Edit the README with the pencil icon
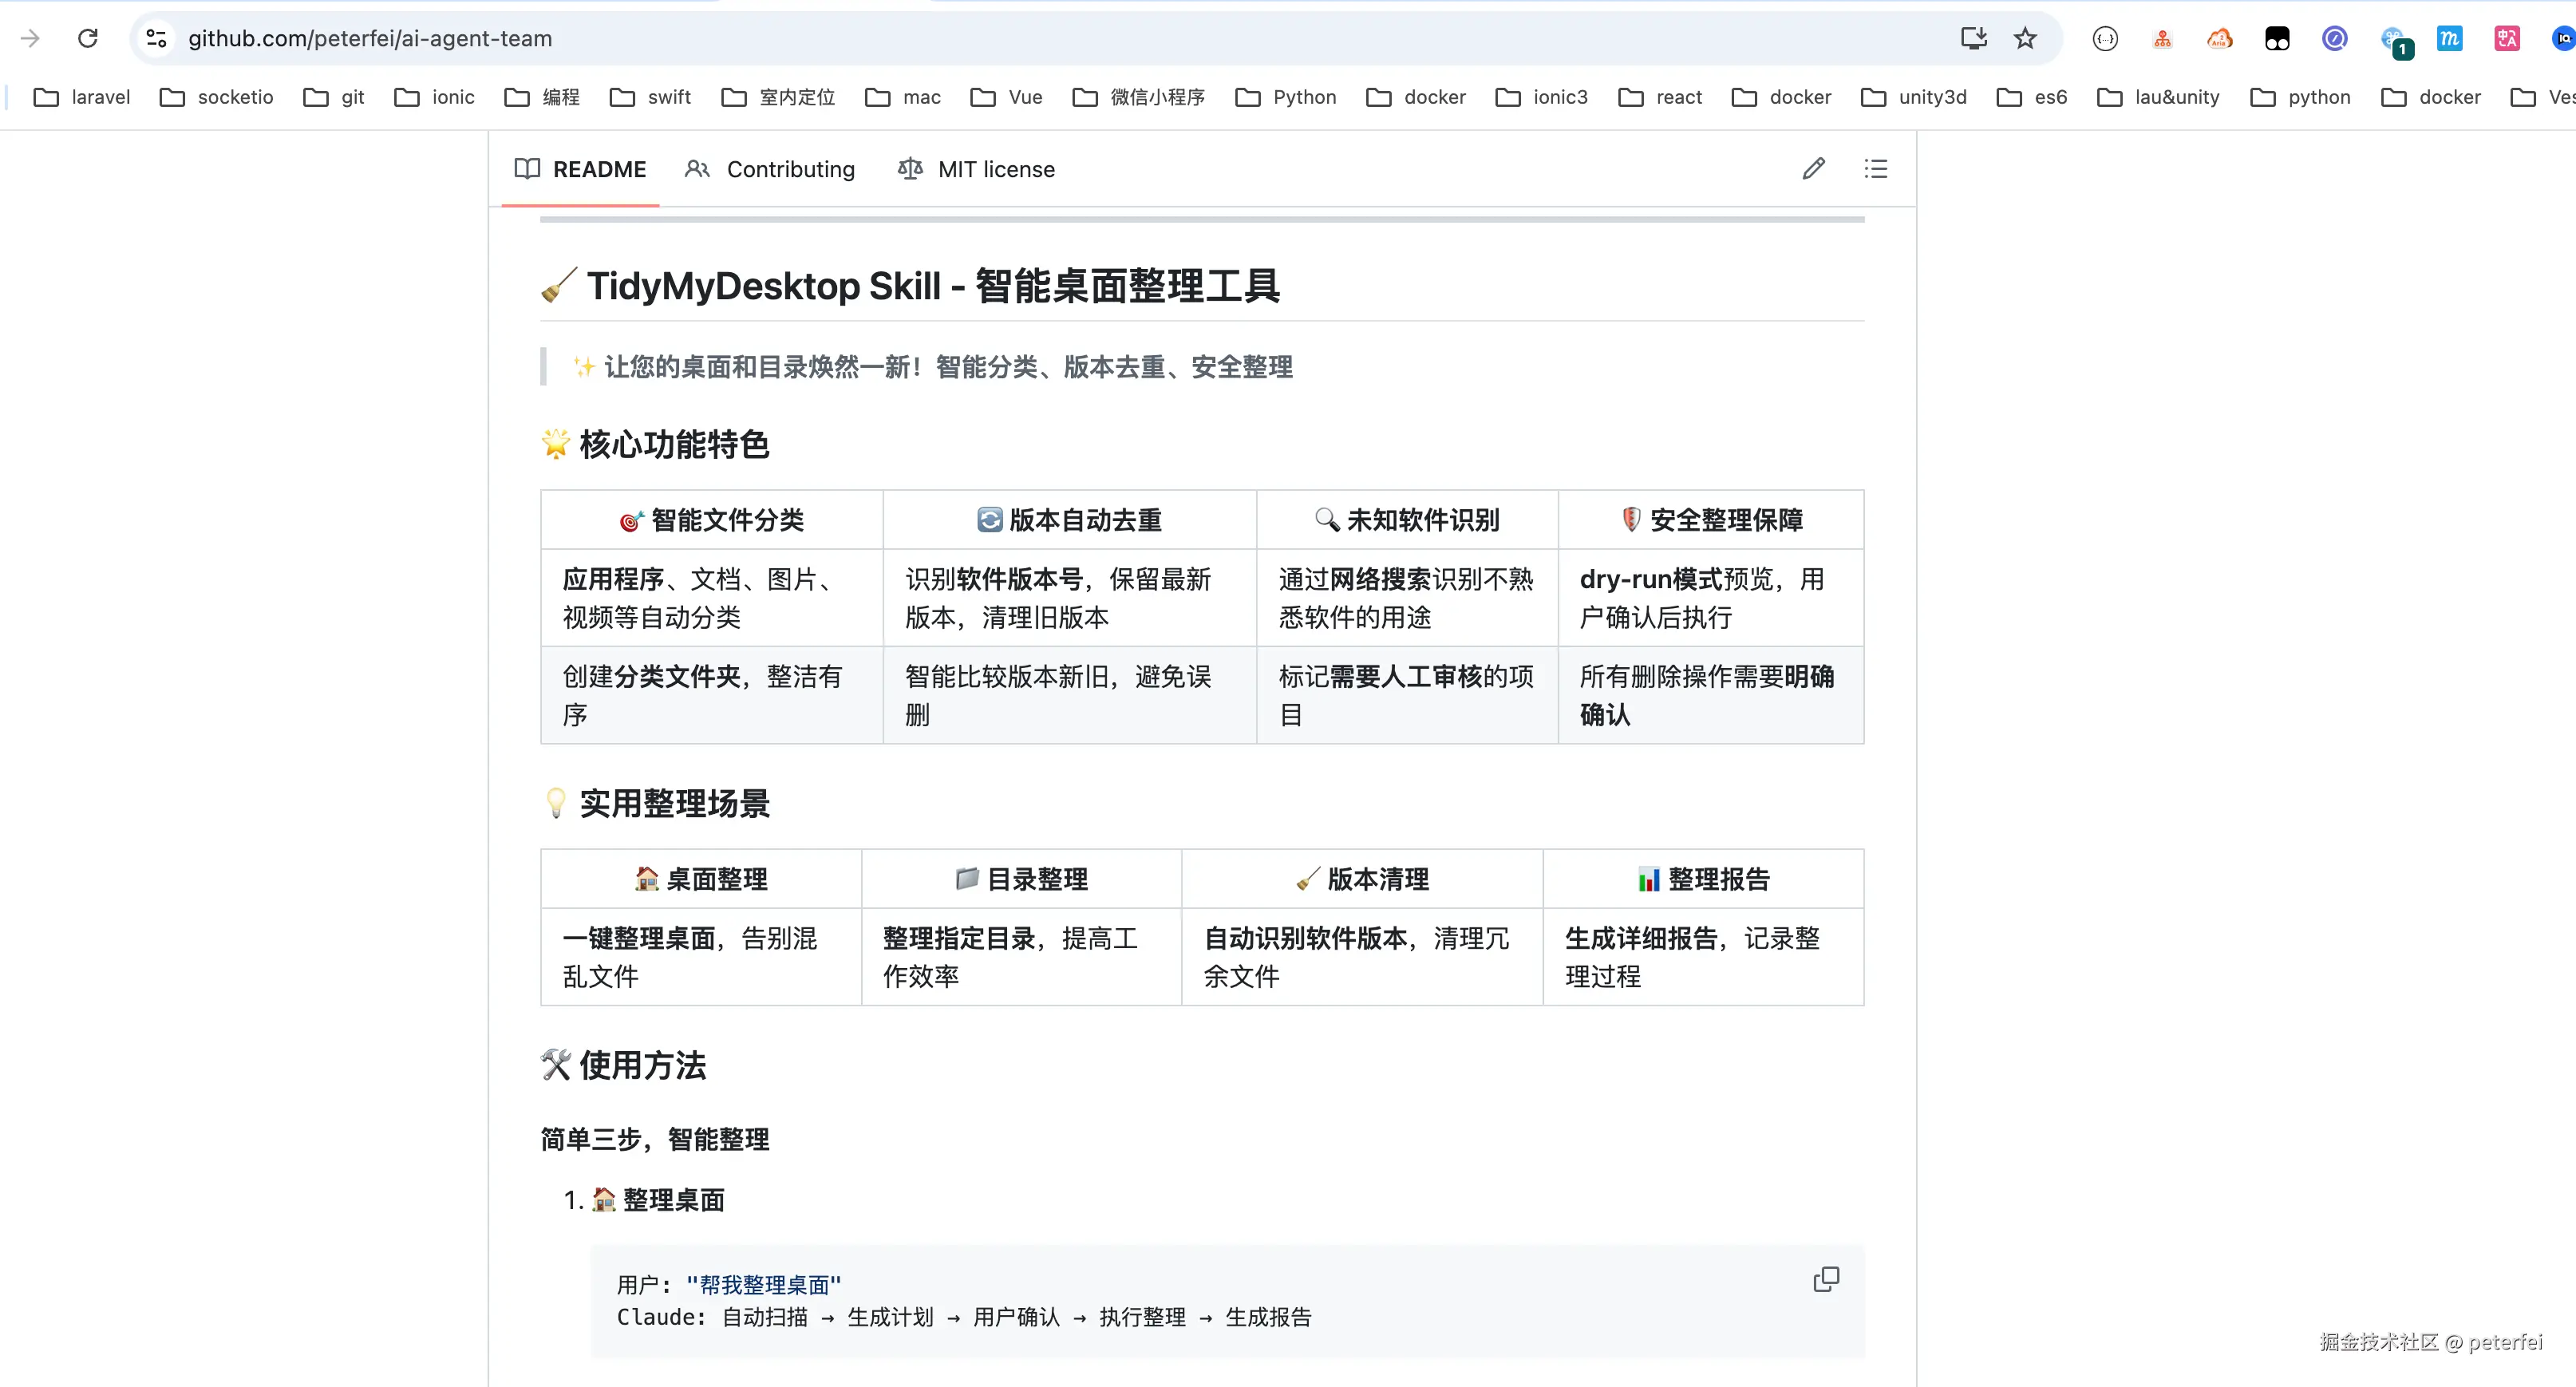The width and height of the screenshot is (2576, 1387). click(x=1813, y=168)
